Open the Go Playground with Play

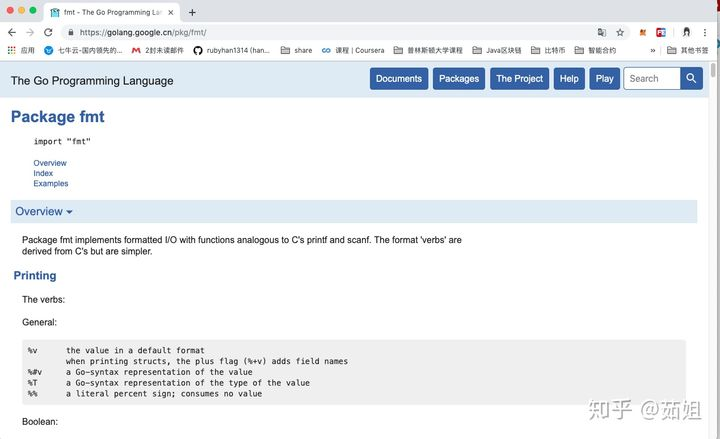(x=604, y=79)
